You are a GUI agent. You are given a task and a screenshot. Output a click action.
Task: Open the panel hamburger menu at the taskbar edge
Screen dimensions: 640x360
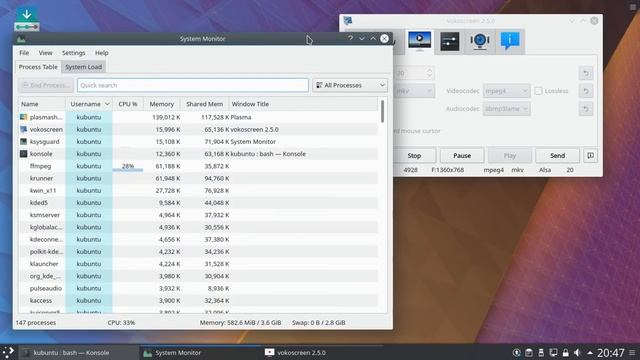coord(632,353)
